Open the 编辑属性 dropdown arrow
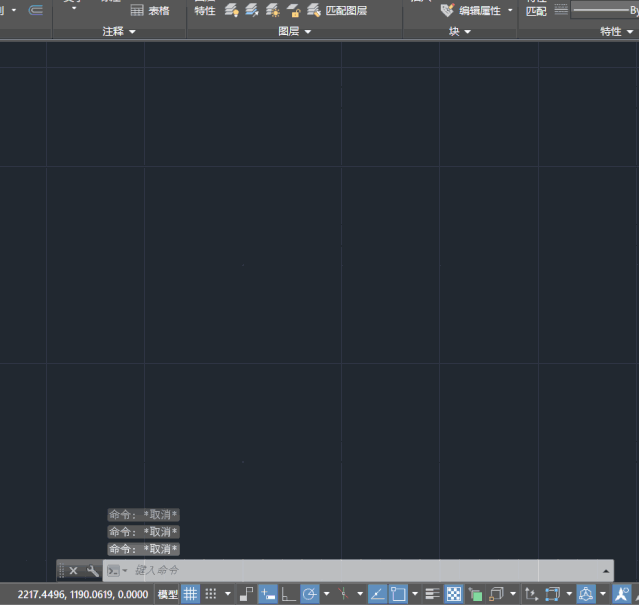 point(510,10)
